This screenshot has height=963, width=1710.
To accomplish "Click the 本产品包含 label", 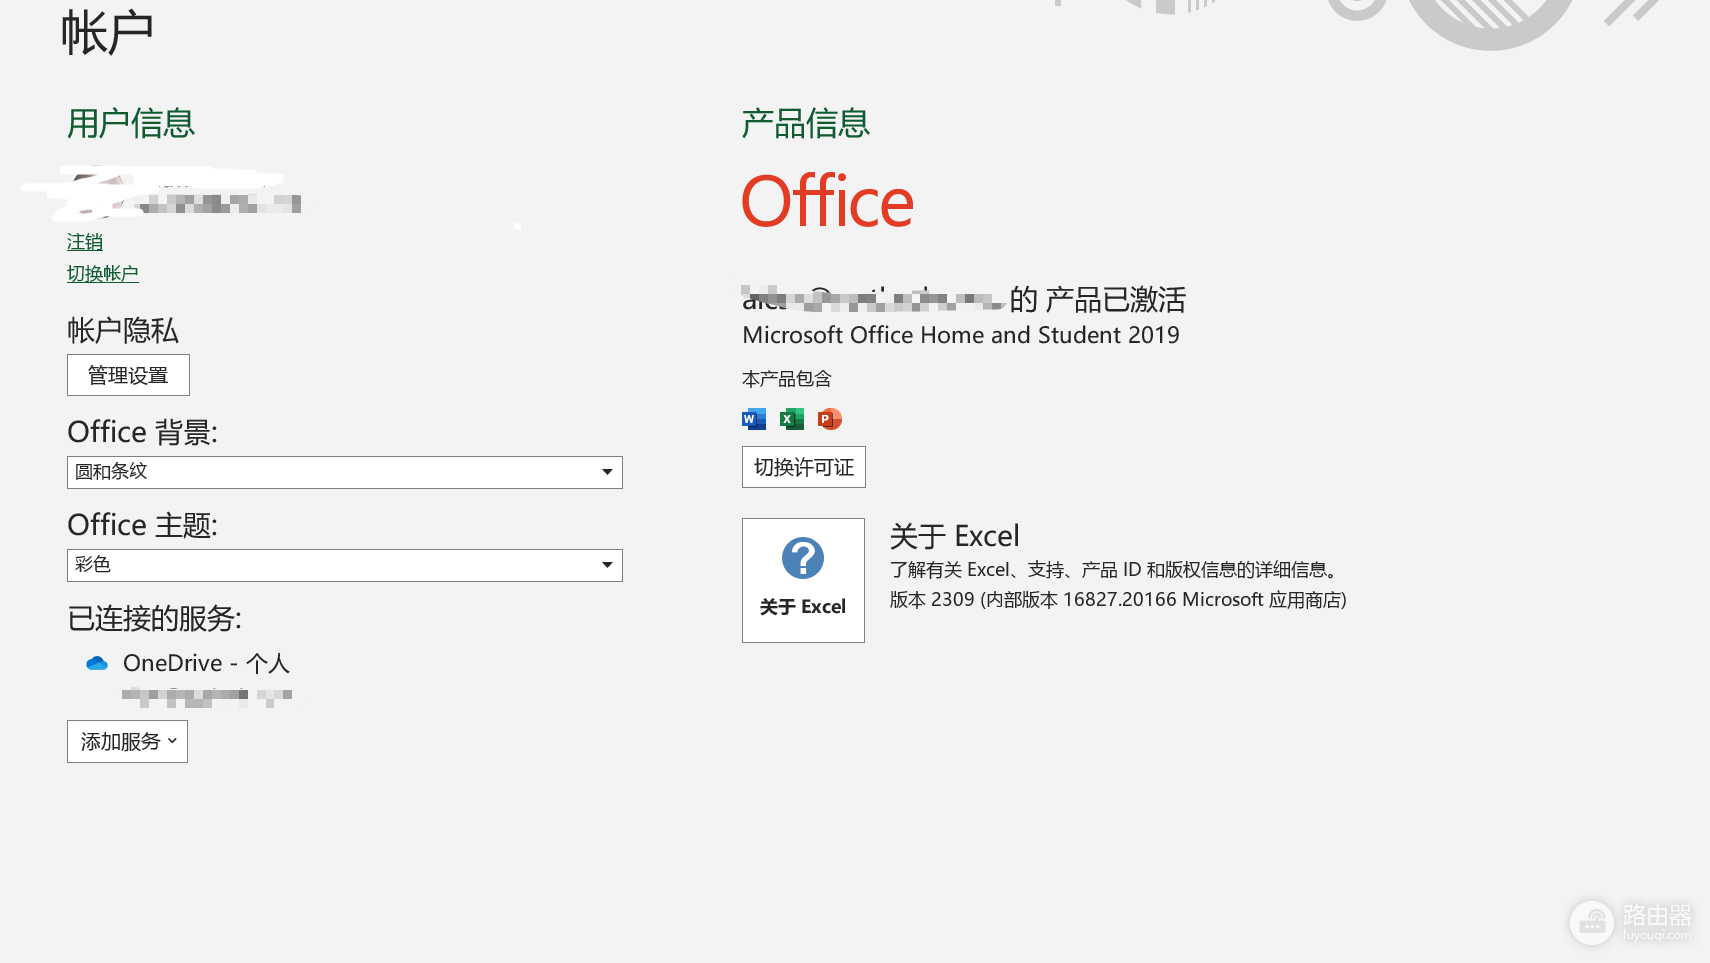I will 787,379.
